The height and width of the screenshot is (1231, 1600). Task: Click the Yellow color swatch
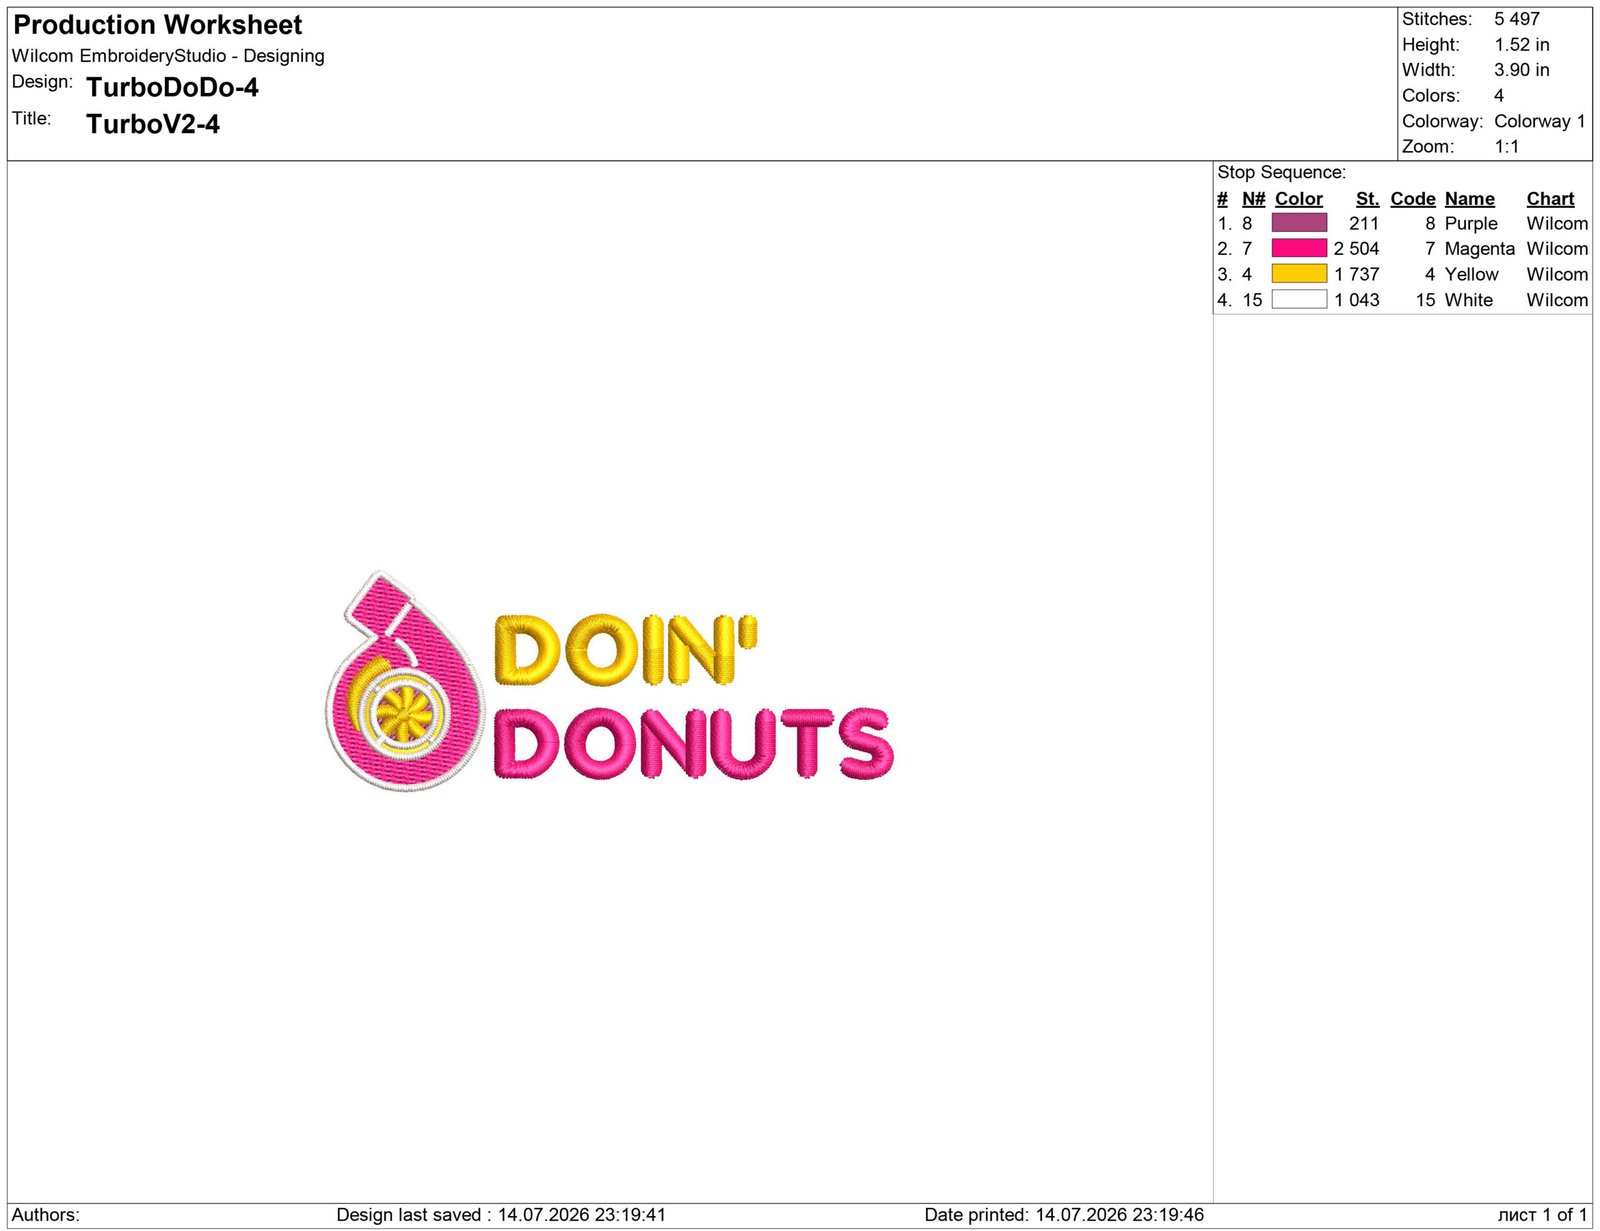point(1299,274)
